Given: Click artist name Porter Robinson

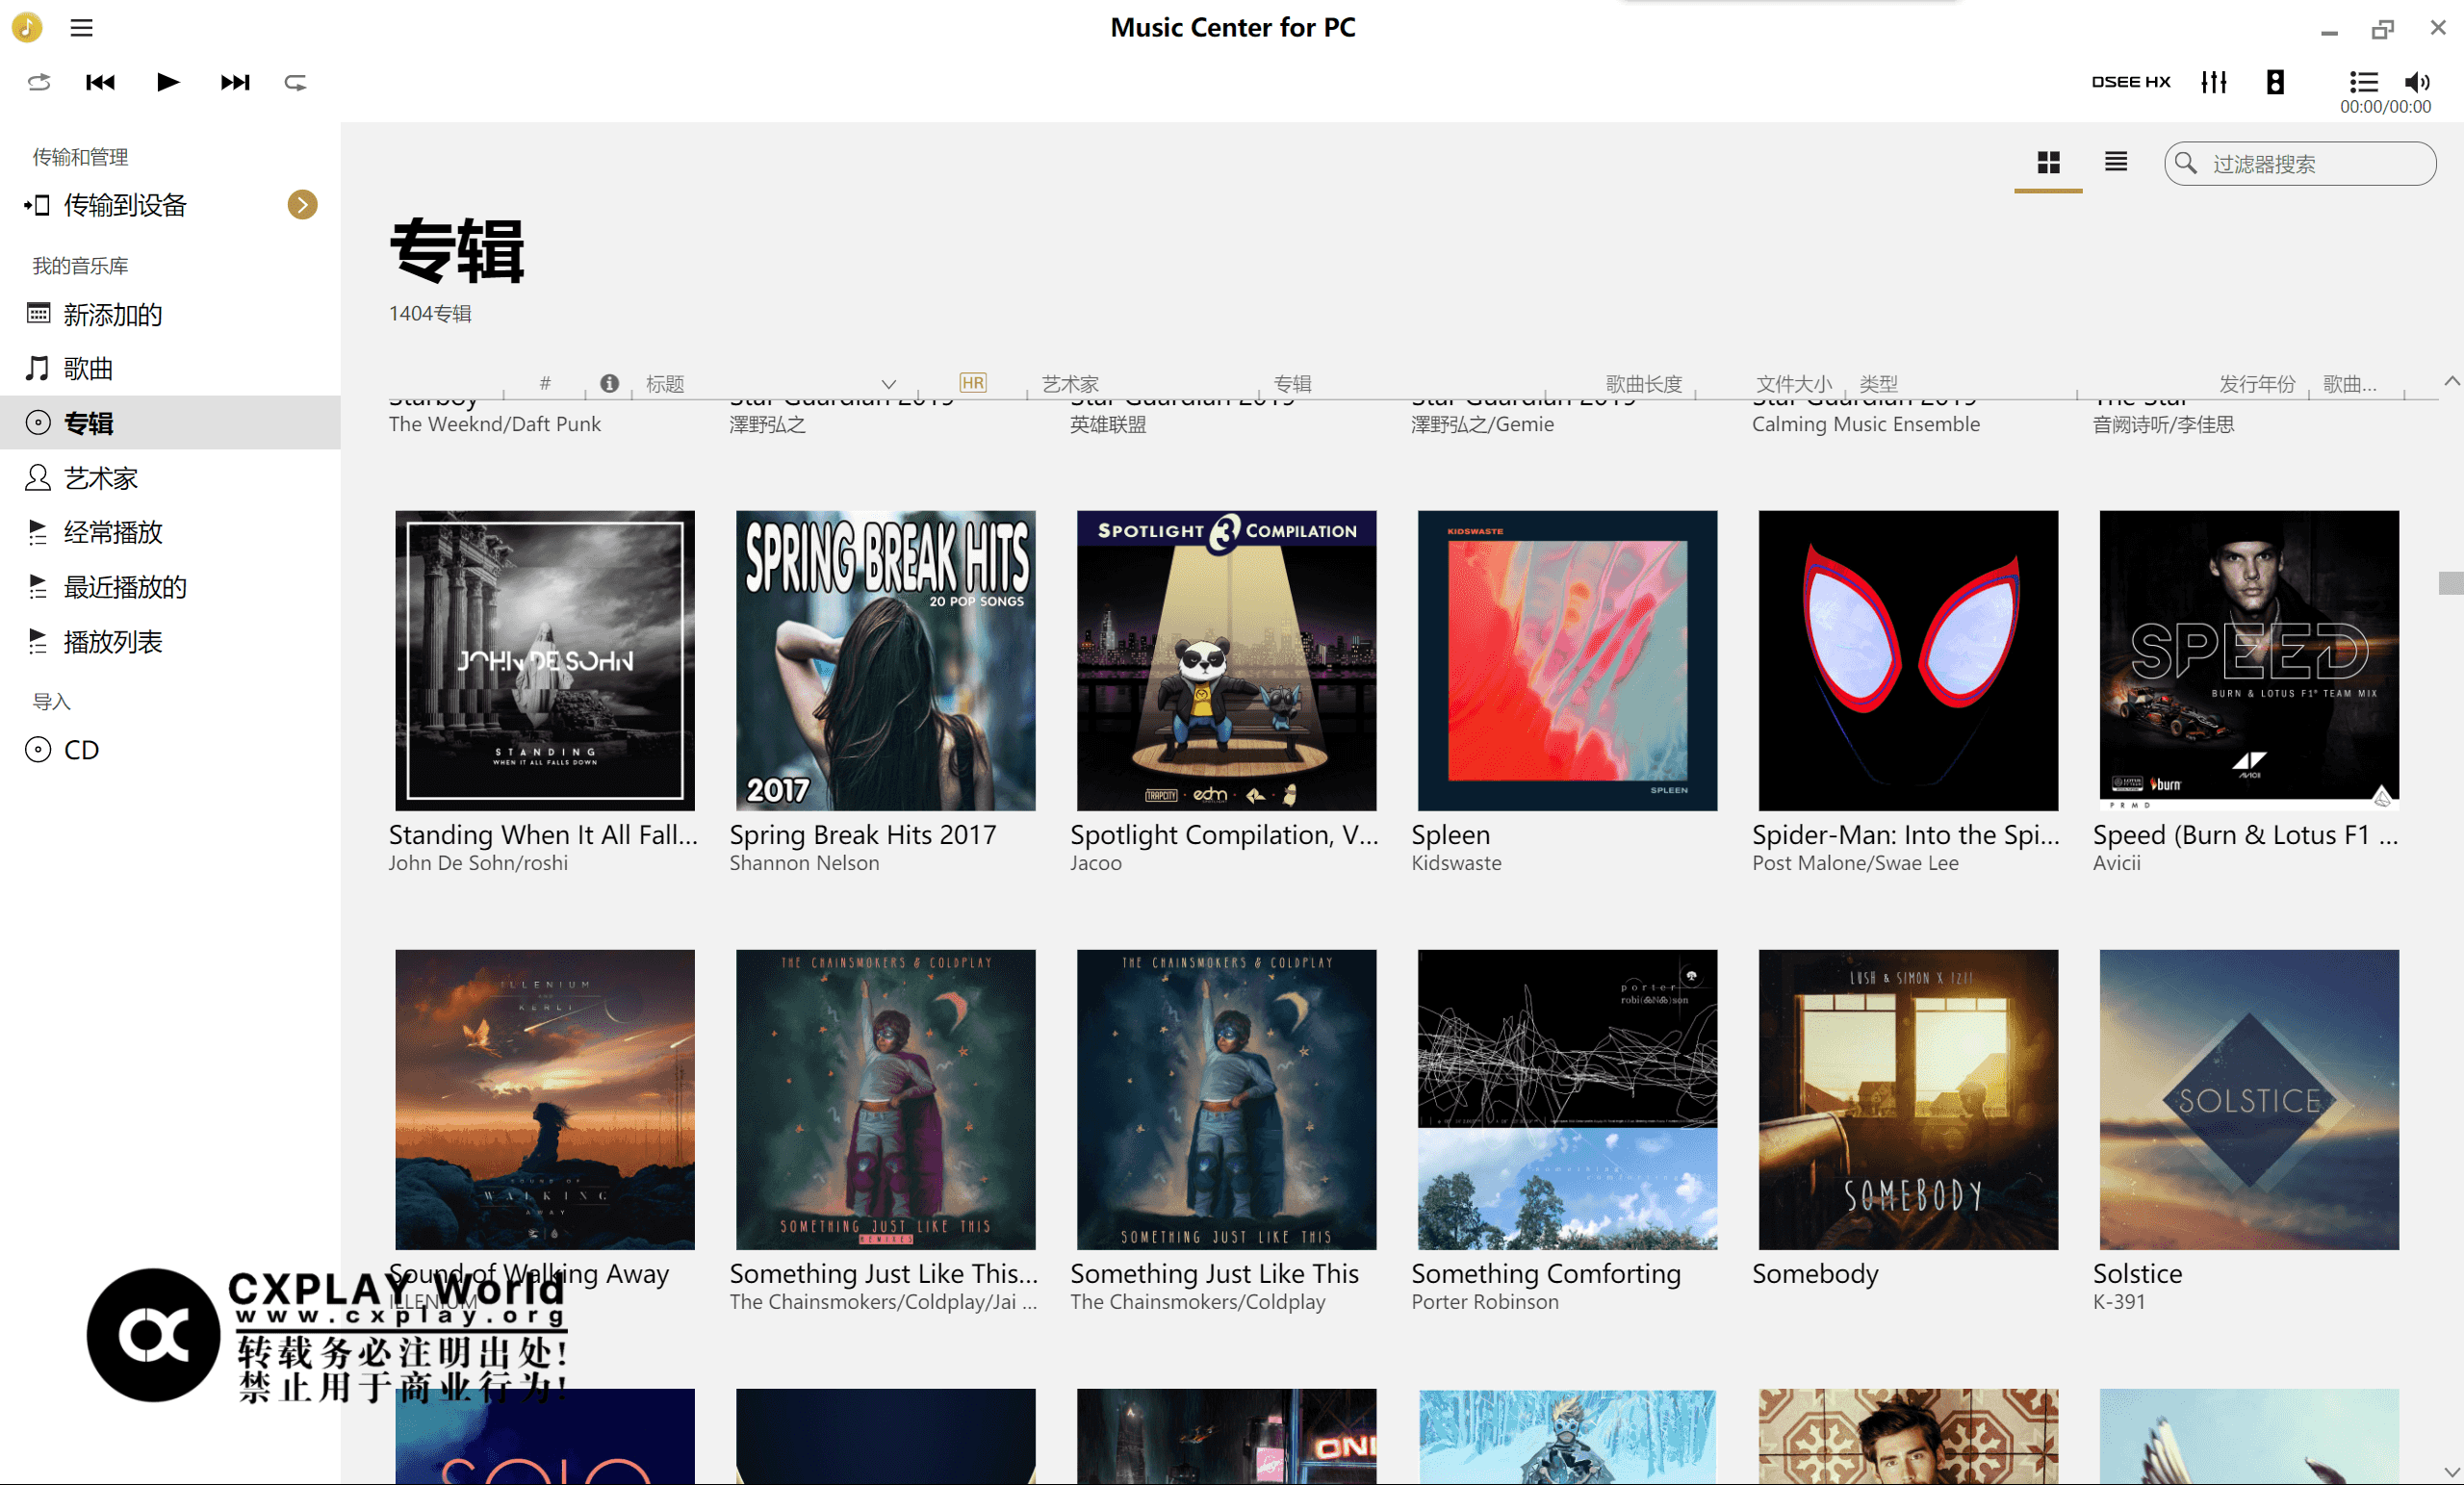Looking at the screenshot, I should pyautogui.click(x=1485, y=1302).
